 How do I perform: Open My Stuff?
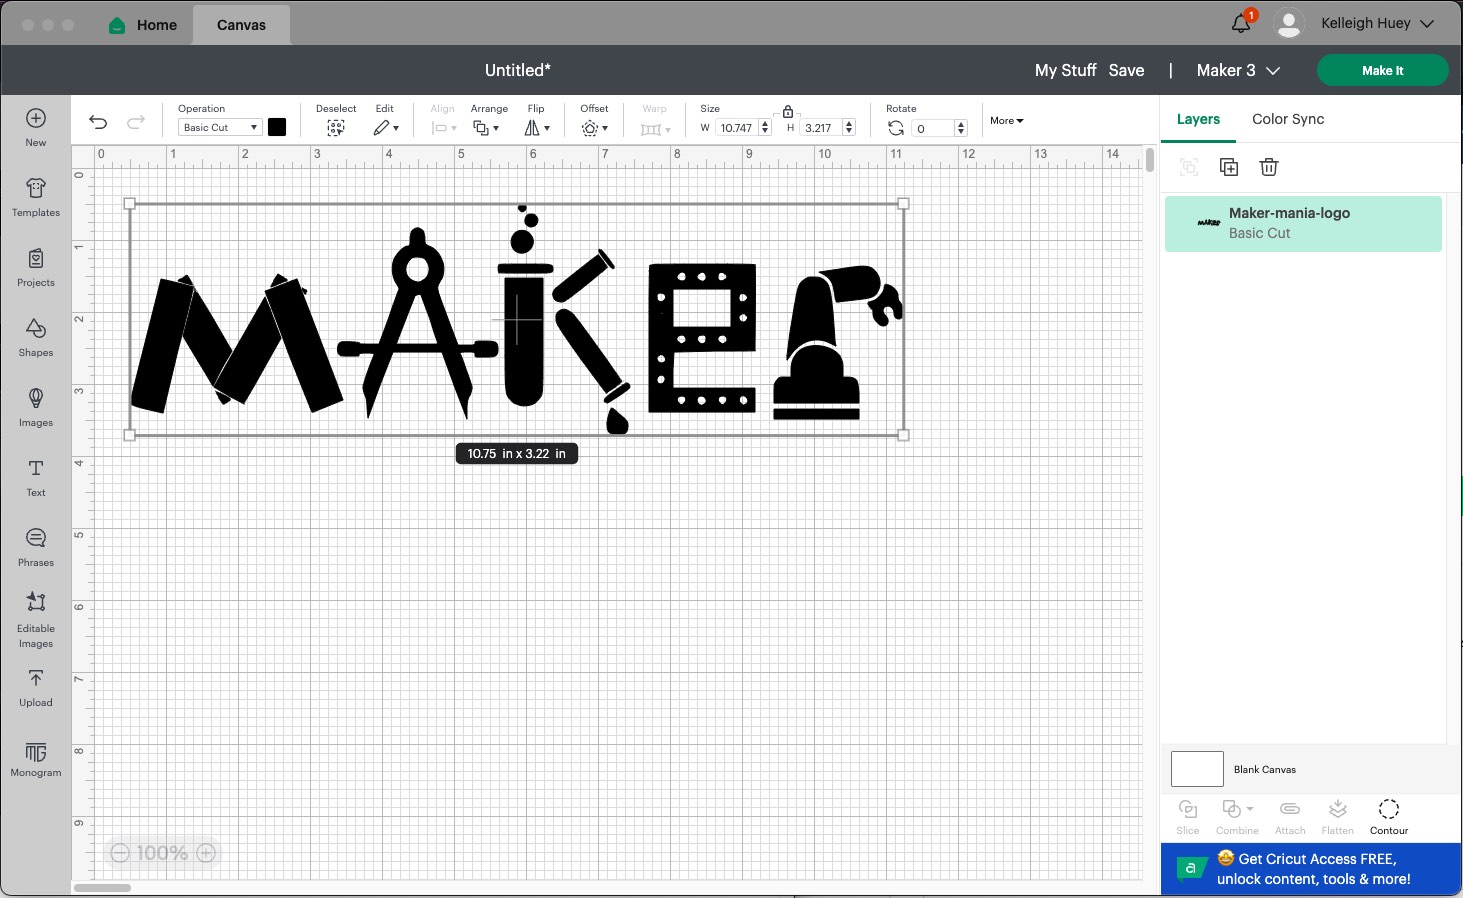[x=1065, y=70]
